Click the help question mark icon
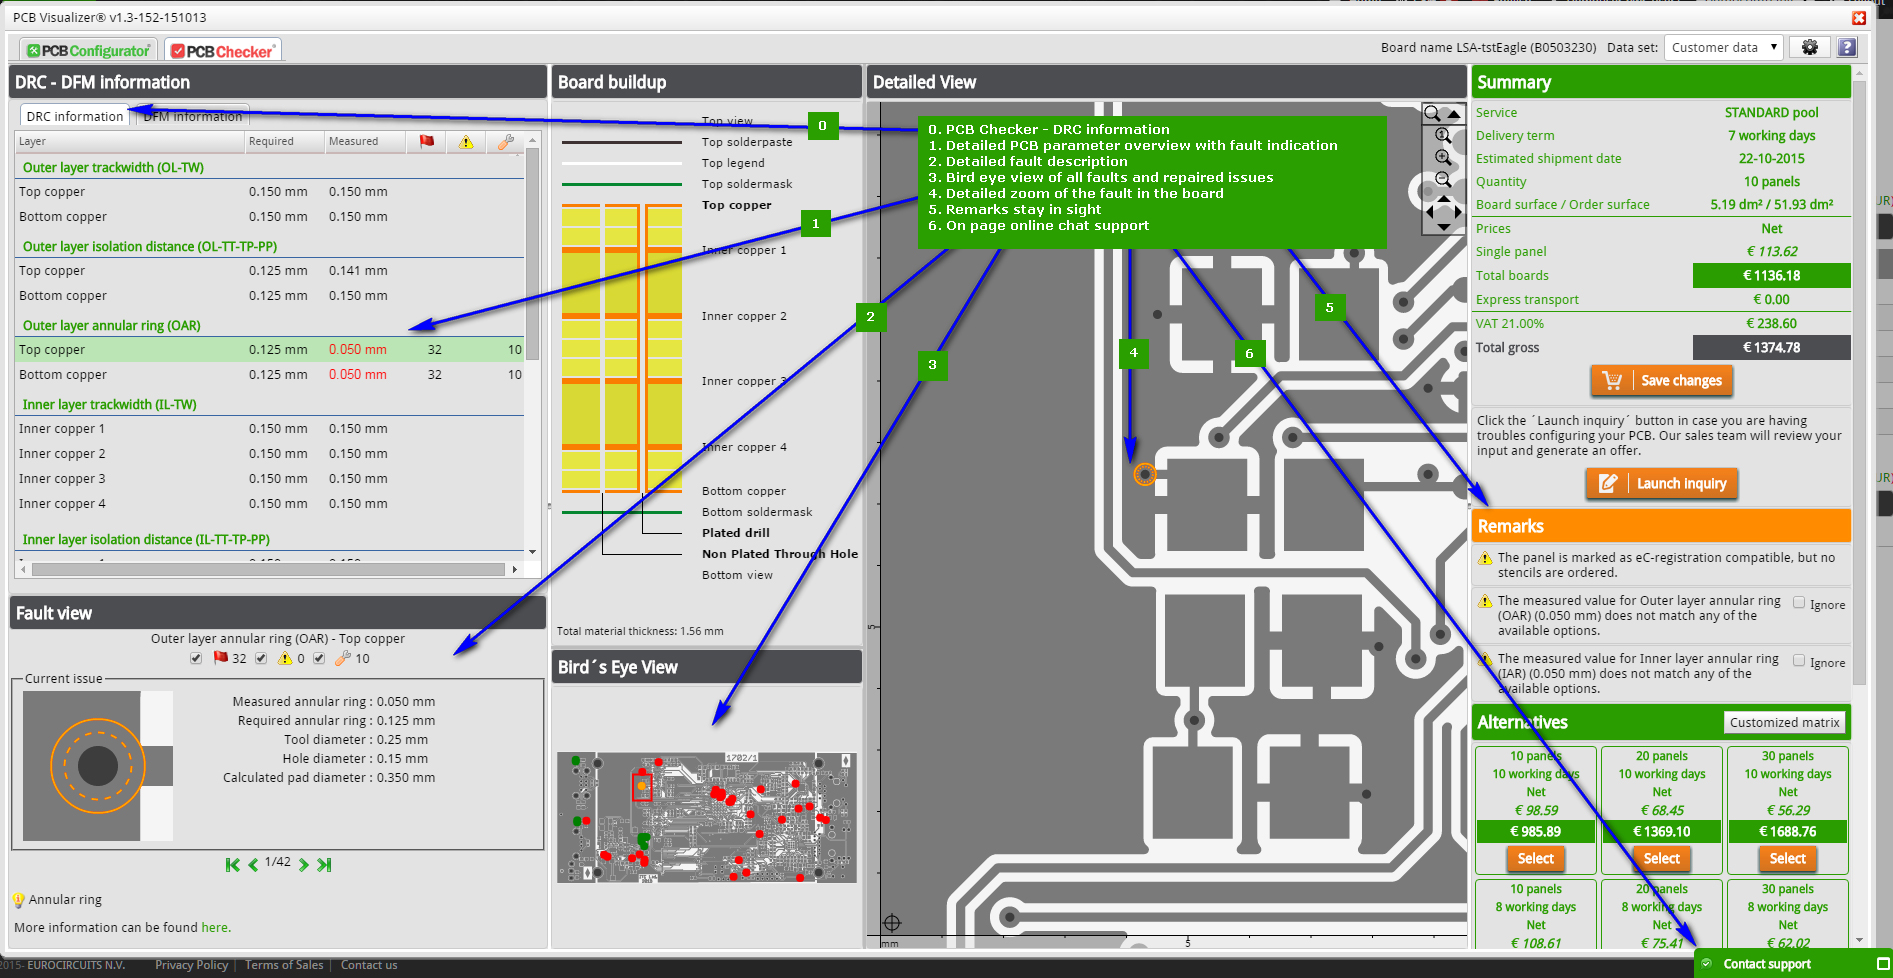1893x978 pixels. pos(1847,47)
